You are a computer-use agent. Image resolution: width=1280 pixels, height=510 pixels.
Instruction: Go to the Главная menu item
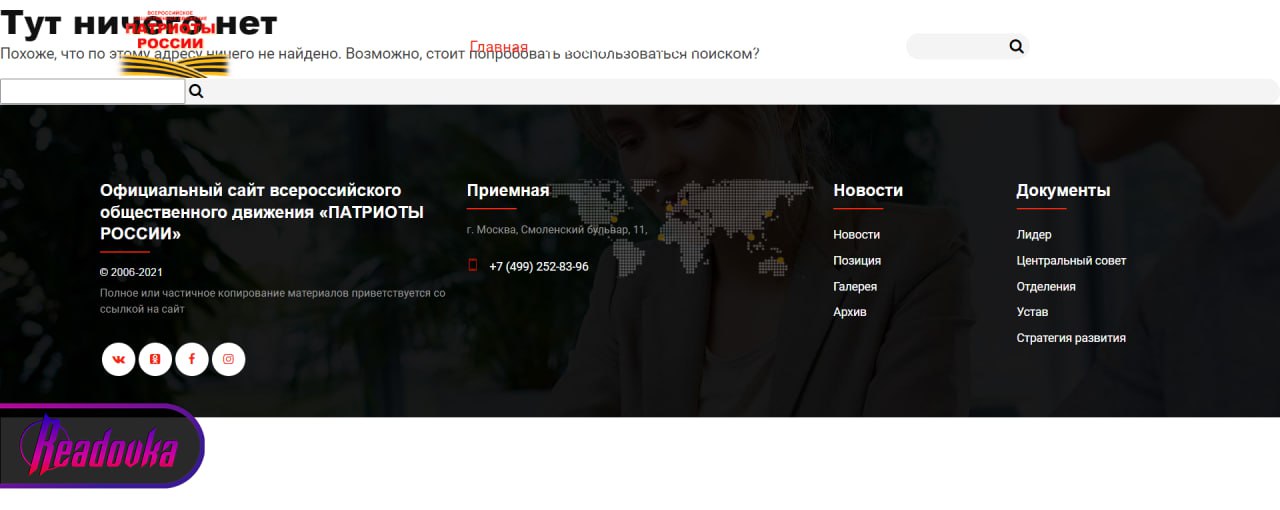click(x=498, y=47)
